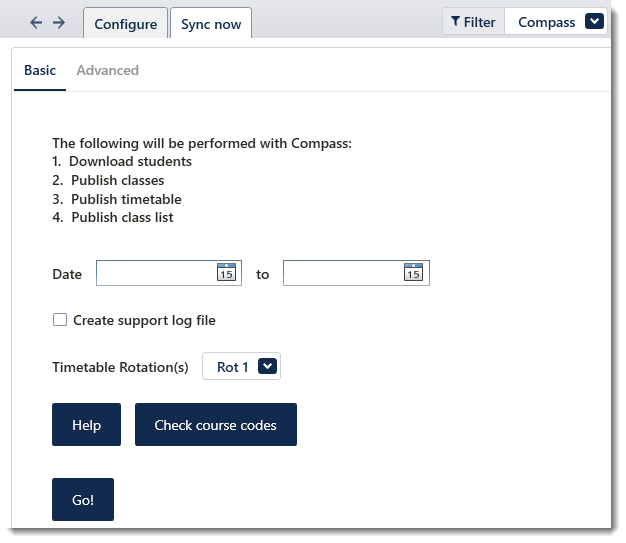Open the end date calendar picker
This screenshot has height=543, width=626.
(413, 272)
